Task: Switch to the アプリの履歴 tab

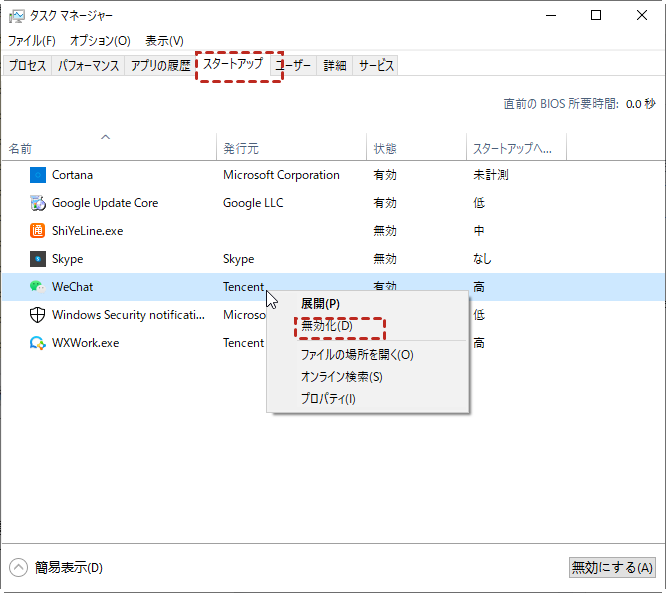Action: click(160, 65)
